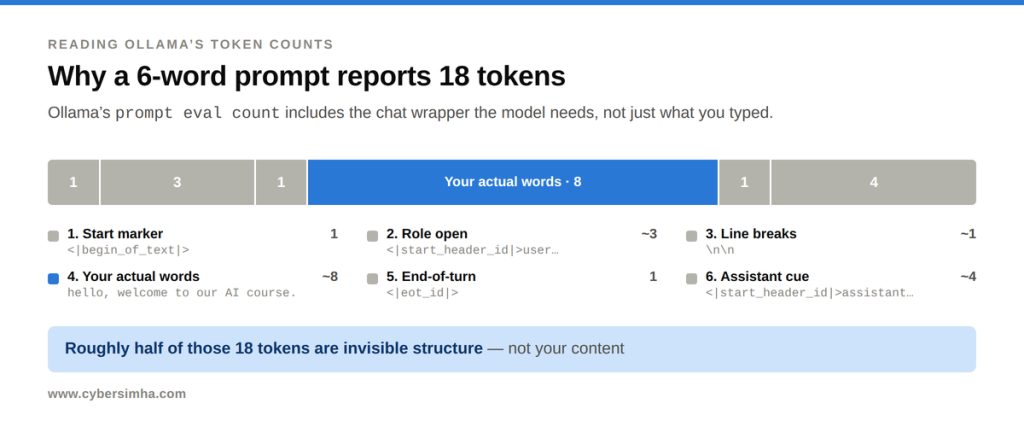Viewport: 1024px width, 427px height.
Task: Click the '<|begin_of_text|>' code text
Action: pyautogui.click(x=129, y=249)
